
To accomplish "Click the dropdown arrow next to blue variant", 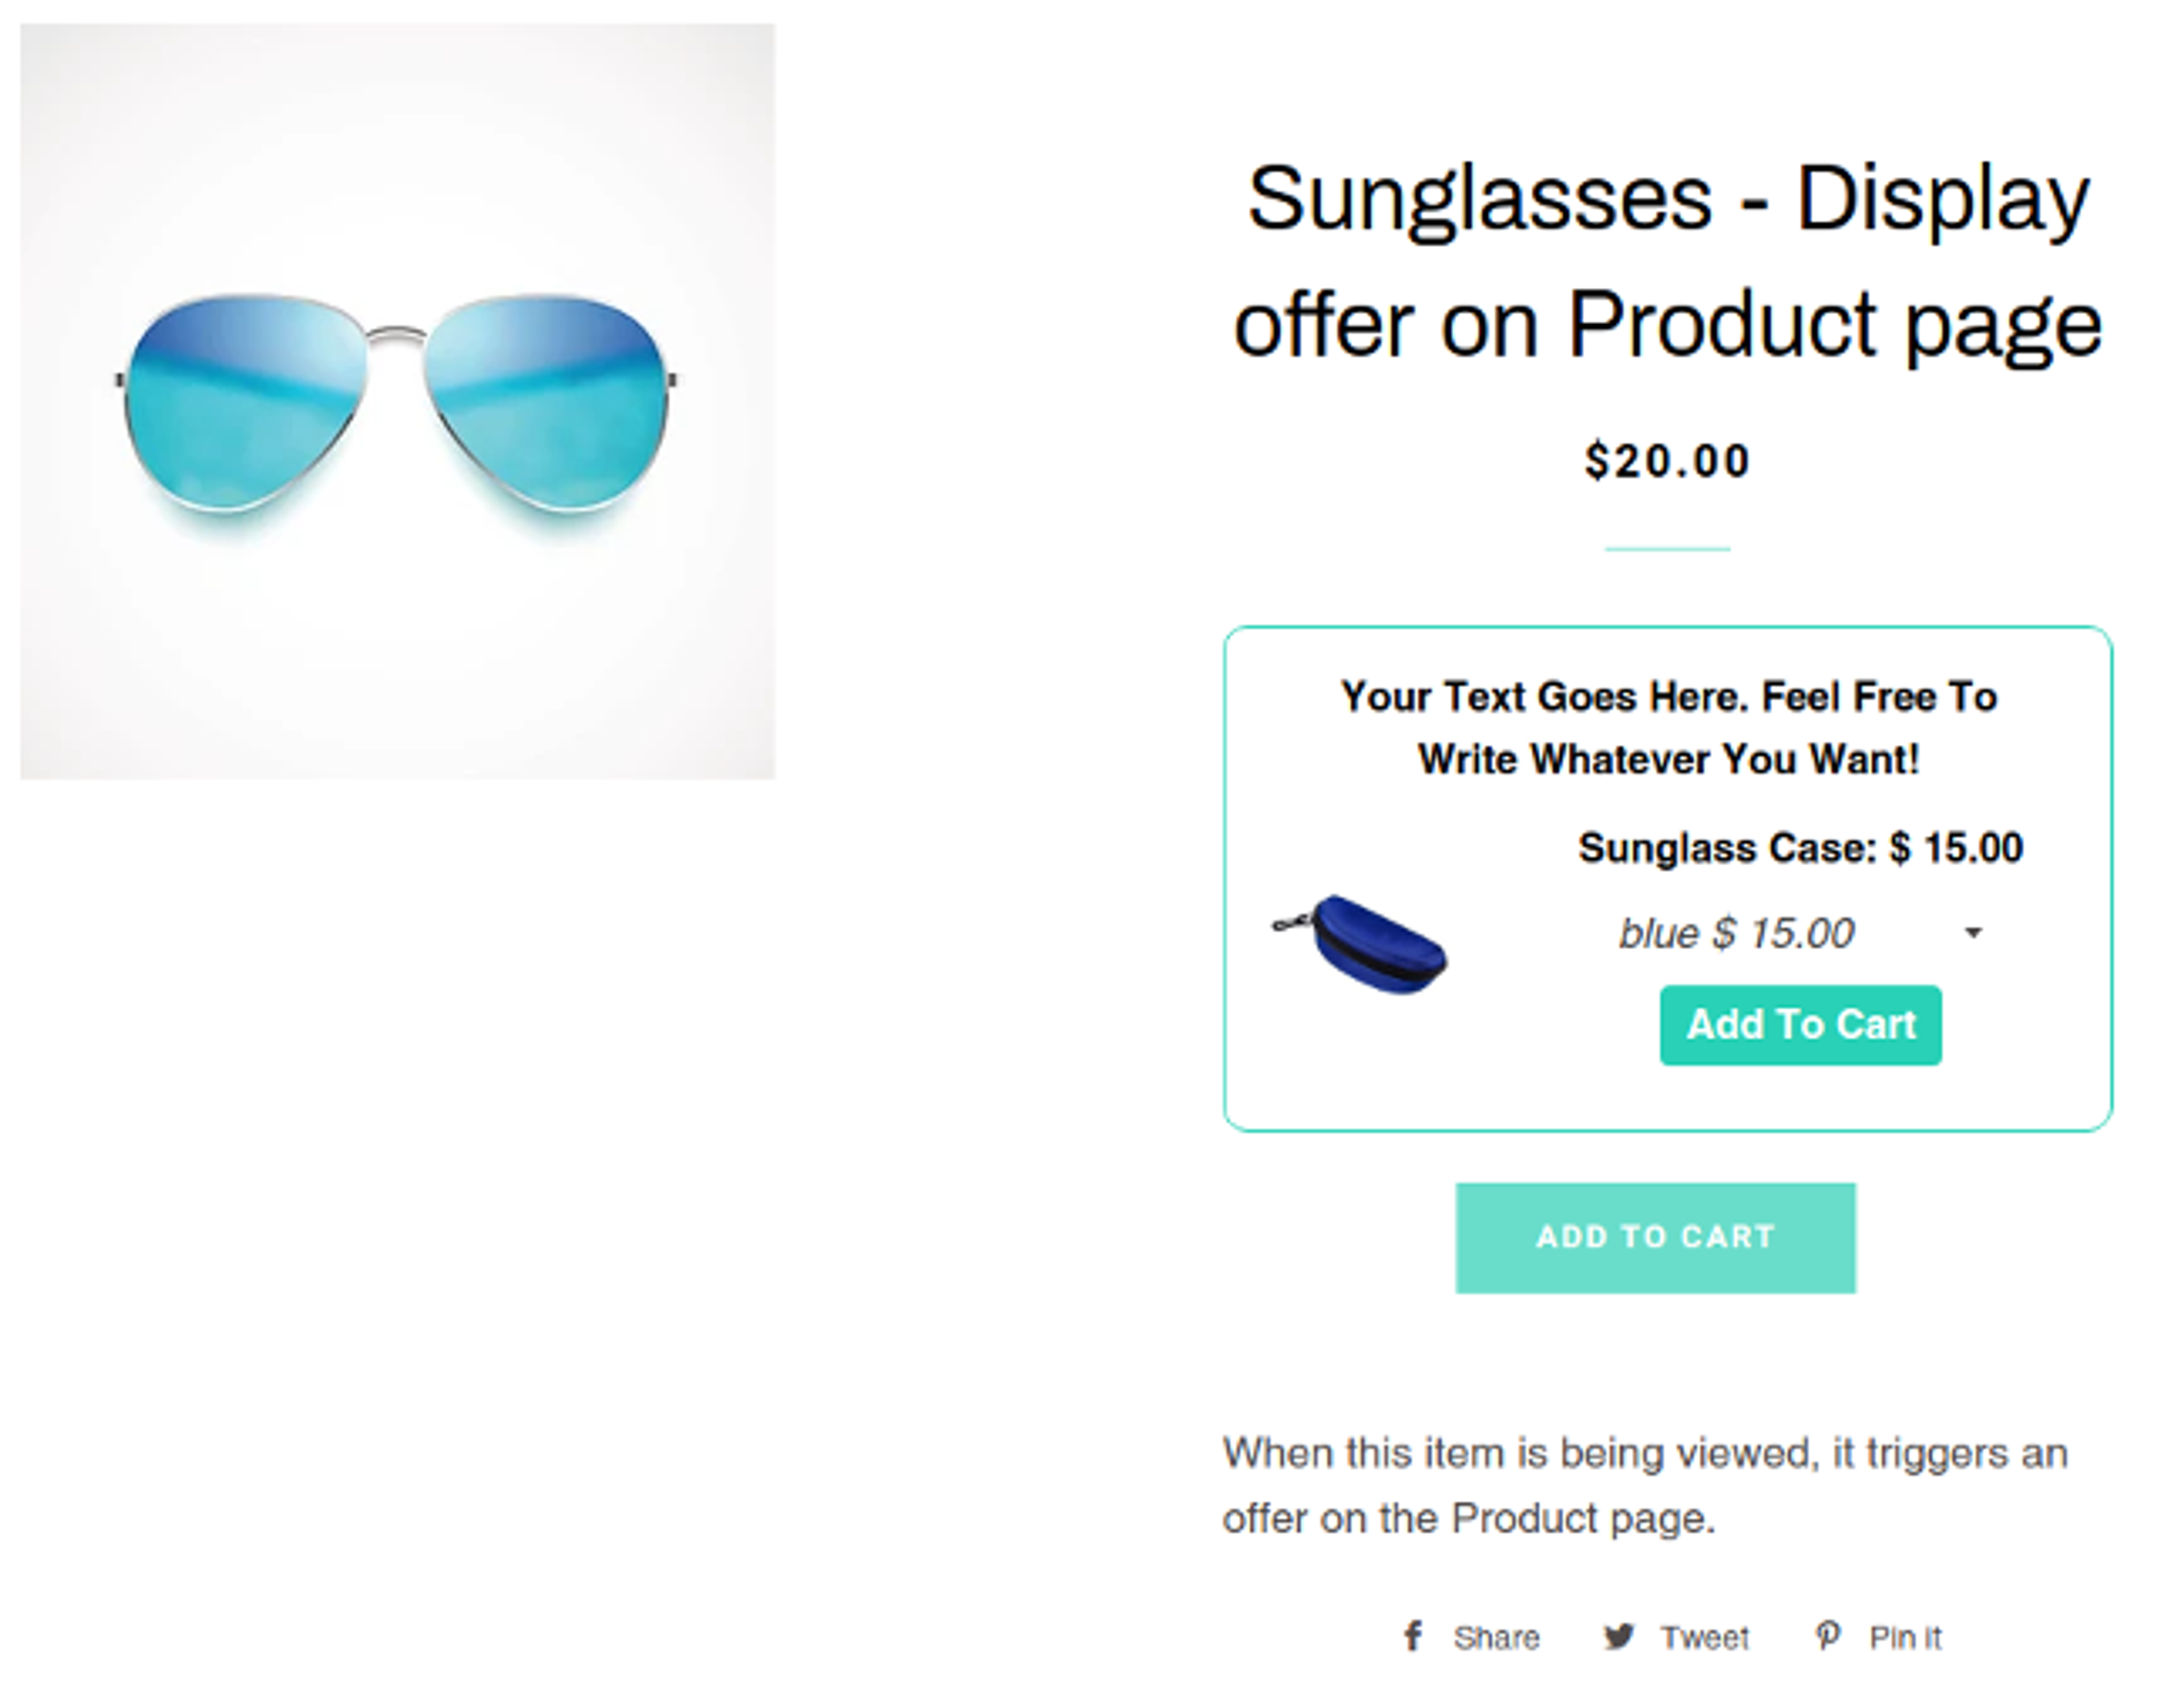I will point(1973,932).
